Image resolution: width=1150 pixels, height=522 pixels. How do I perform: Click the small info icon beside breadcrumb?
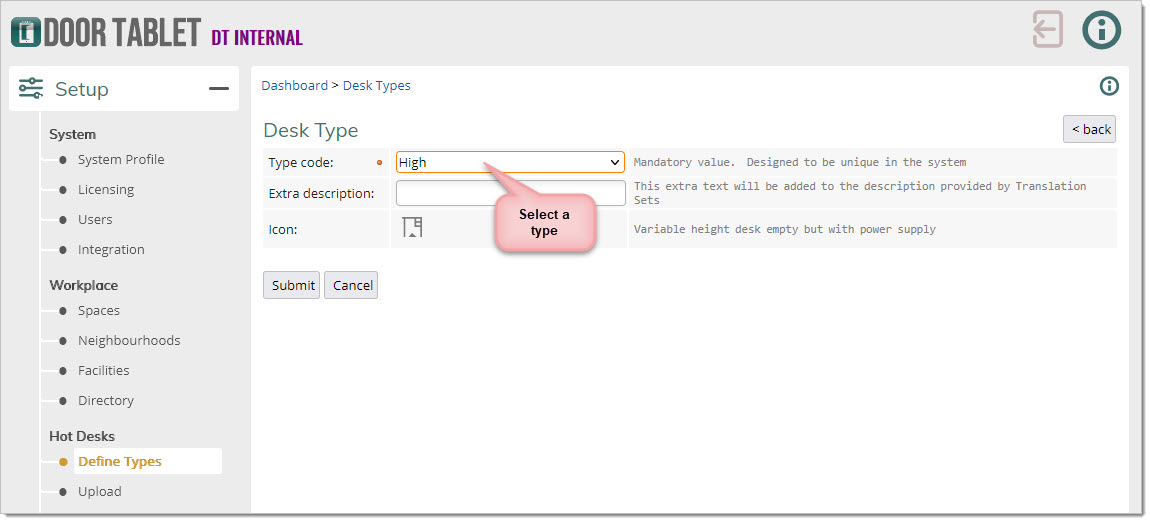[1108, 86]
